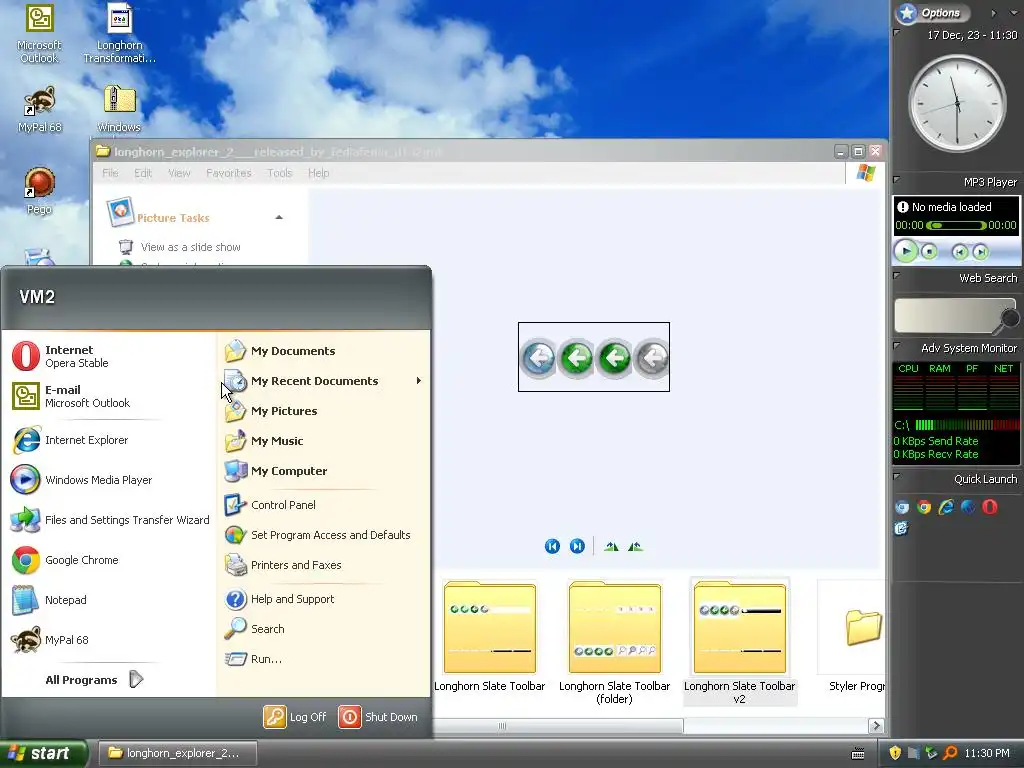The height and width of the screenshot is (768, 1024).
Task: Collapse the Picture Tasks panel
Action: (279, 217)
